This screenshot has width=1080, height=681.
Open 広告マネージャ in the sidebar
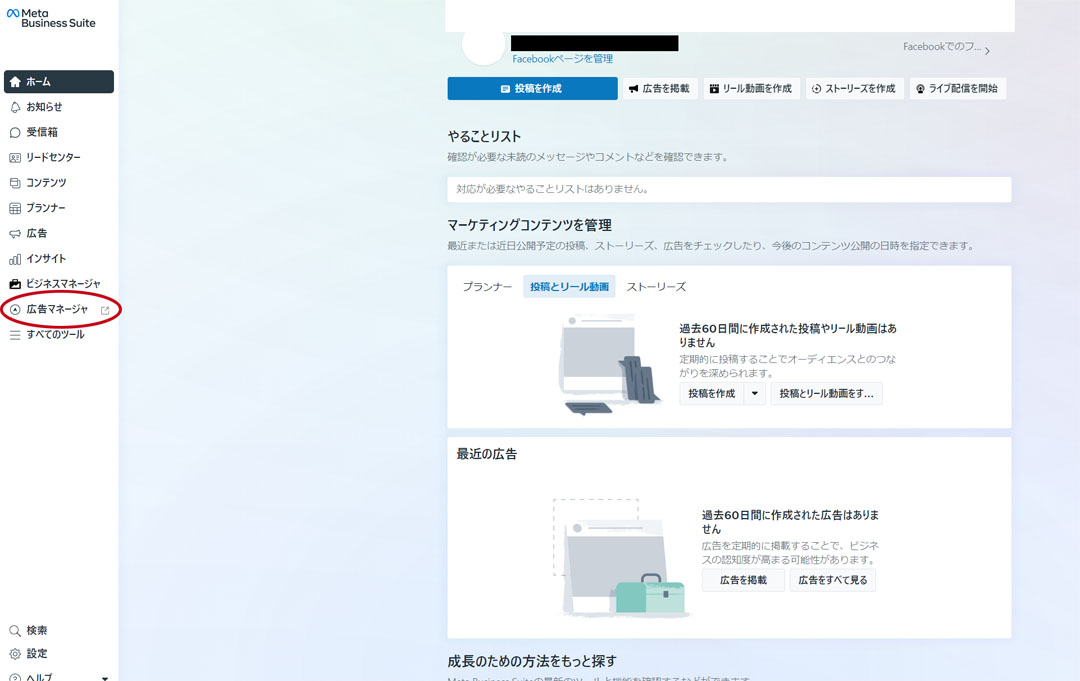[x=57, y=310]
